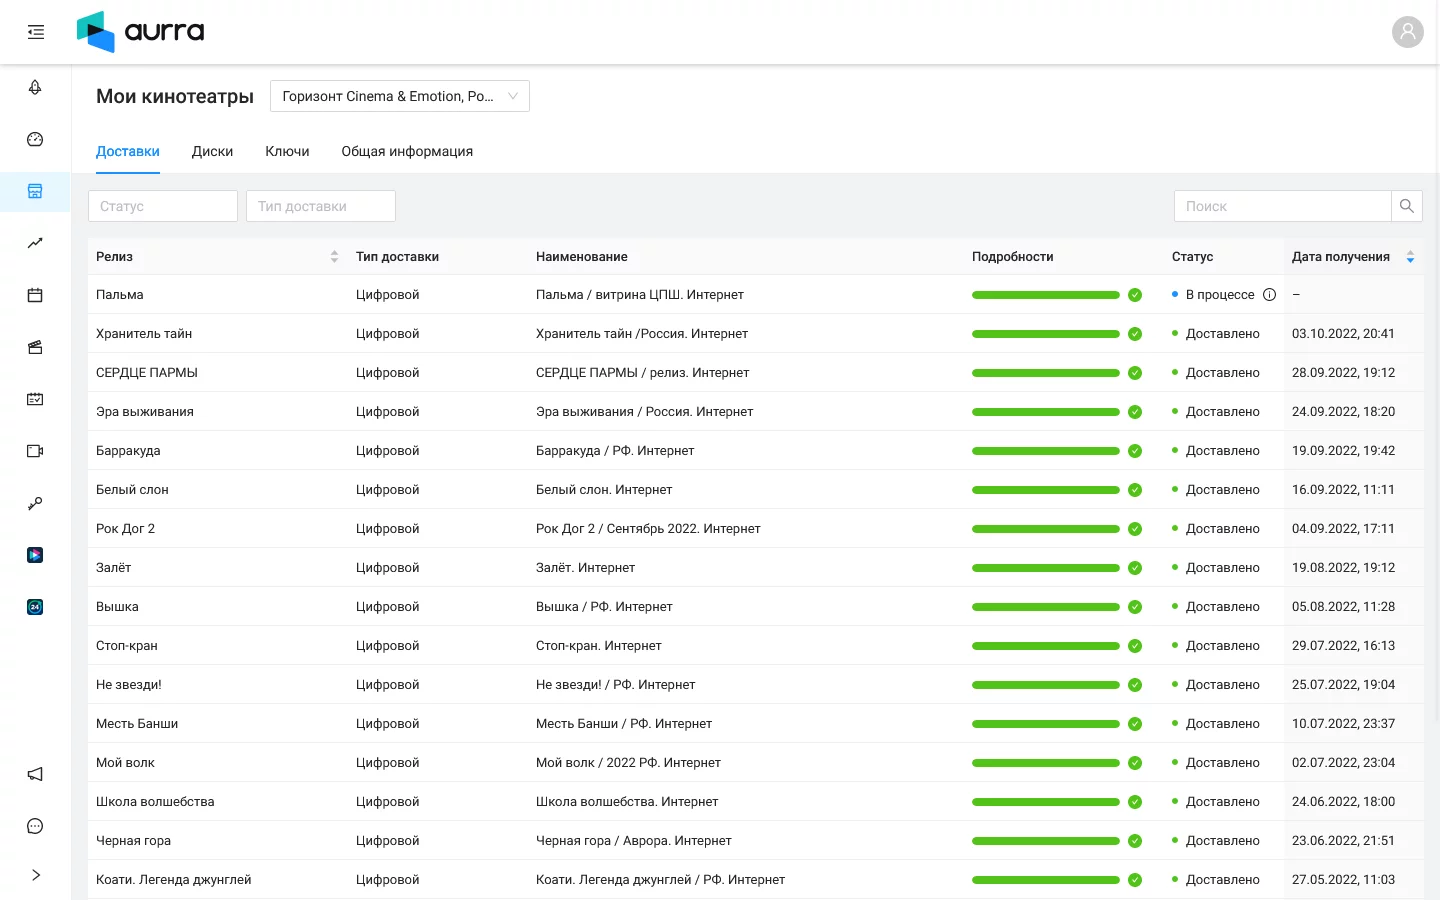Click the magnifier search button
Image resolution: width=1440 pixels, height=900 pixels.
click(1406, 206)
